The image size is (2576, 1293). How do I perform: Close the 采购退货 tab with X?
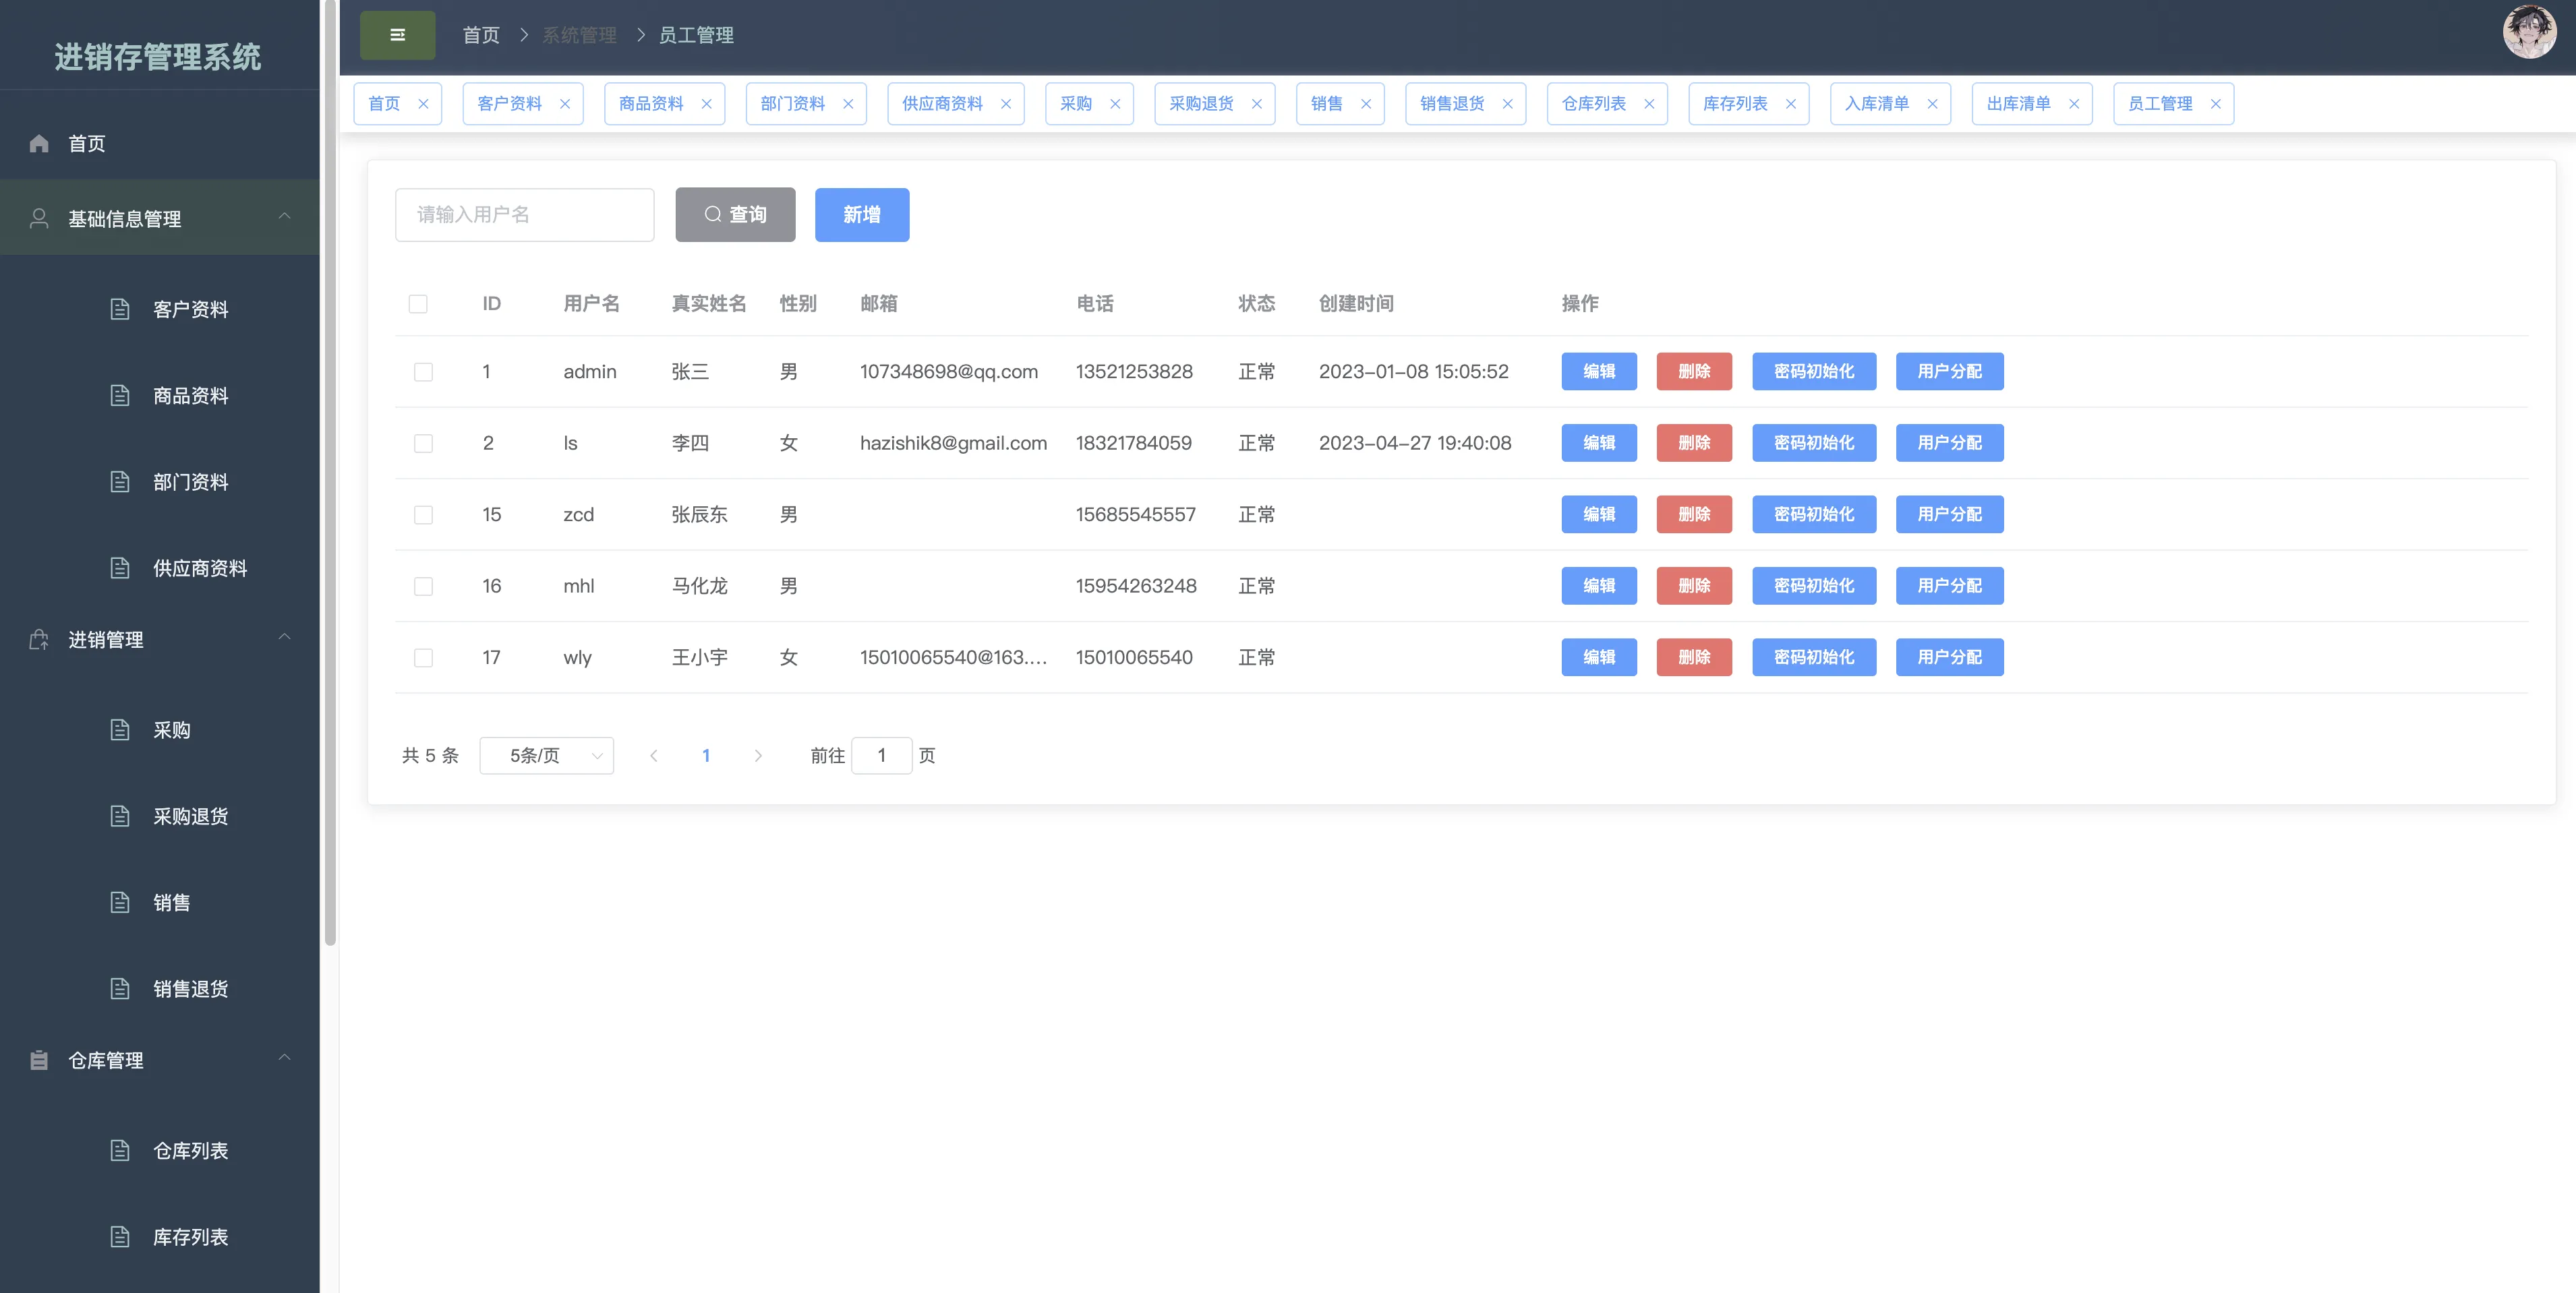[x=1257, y=104]
